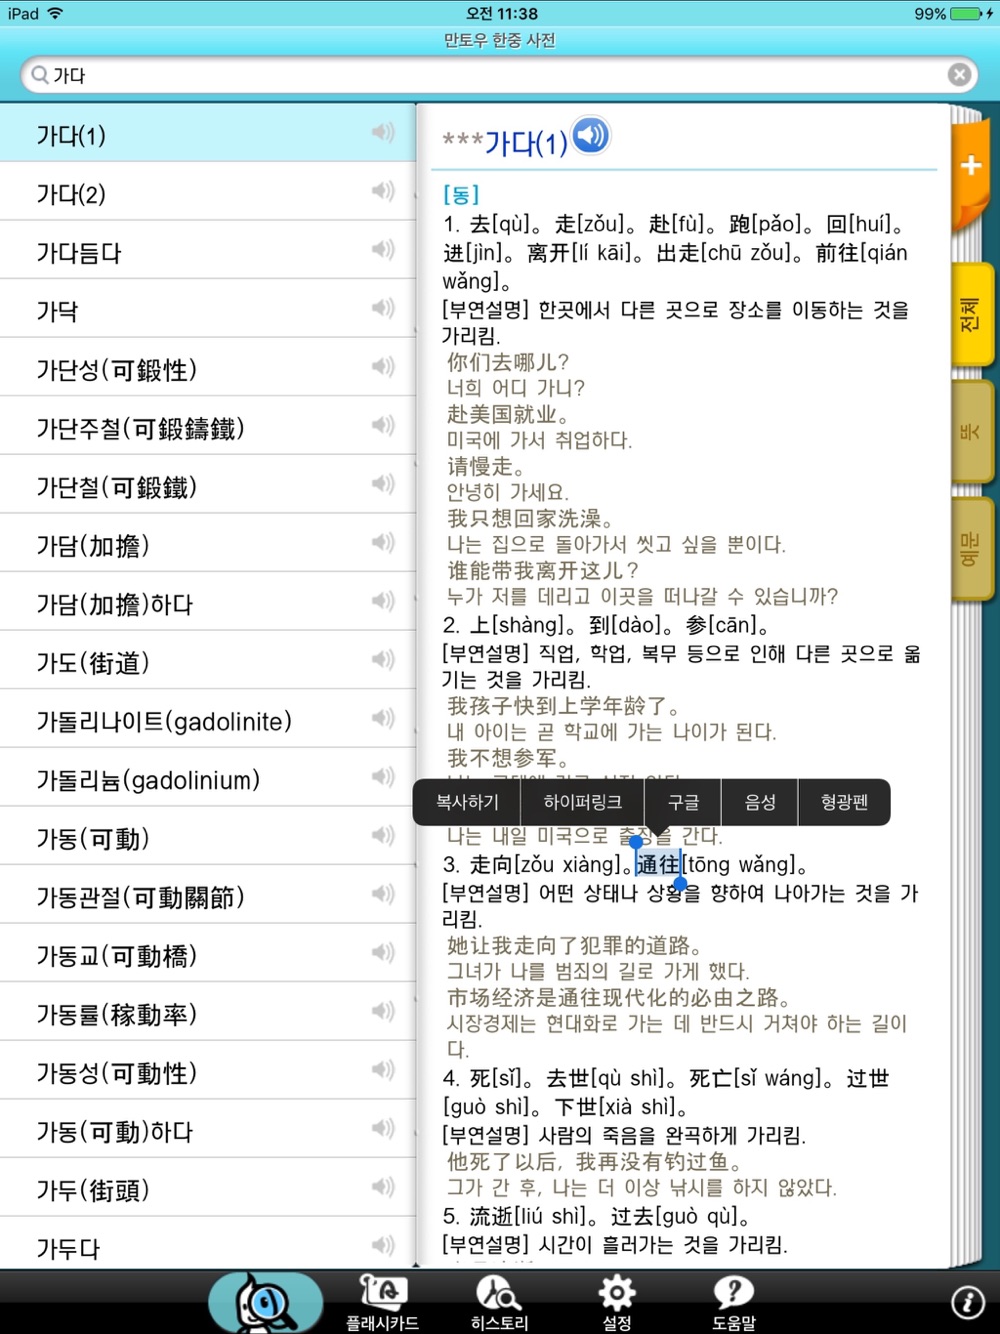Play audio for 가동성(可動性) entry

point(383,1070)
